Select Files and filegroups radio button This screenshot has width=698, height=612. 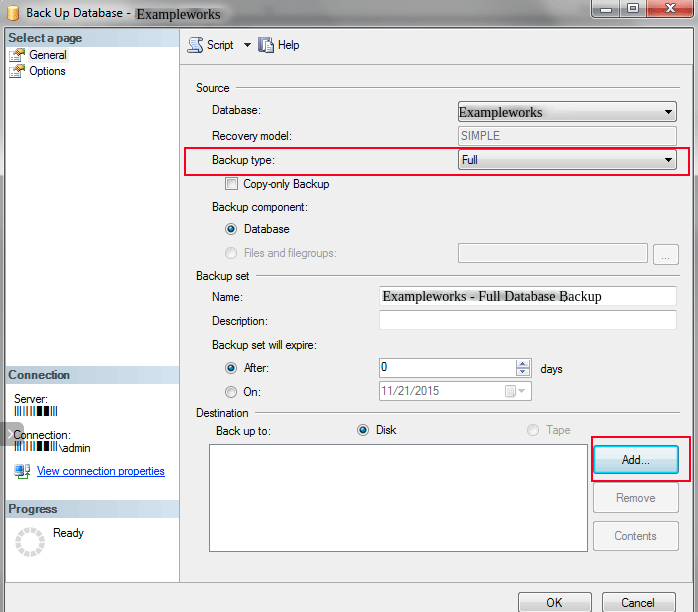(231, 253)
